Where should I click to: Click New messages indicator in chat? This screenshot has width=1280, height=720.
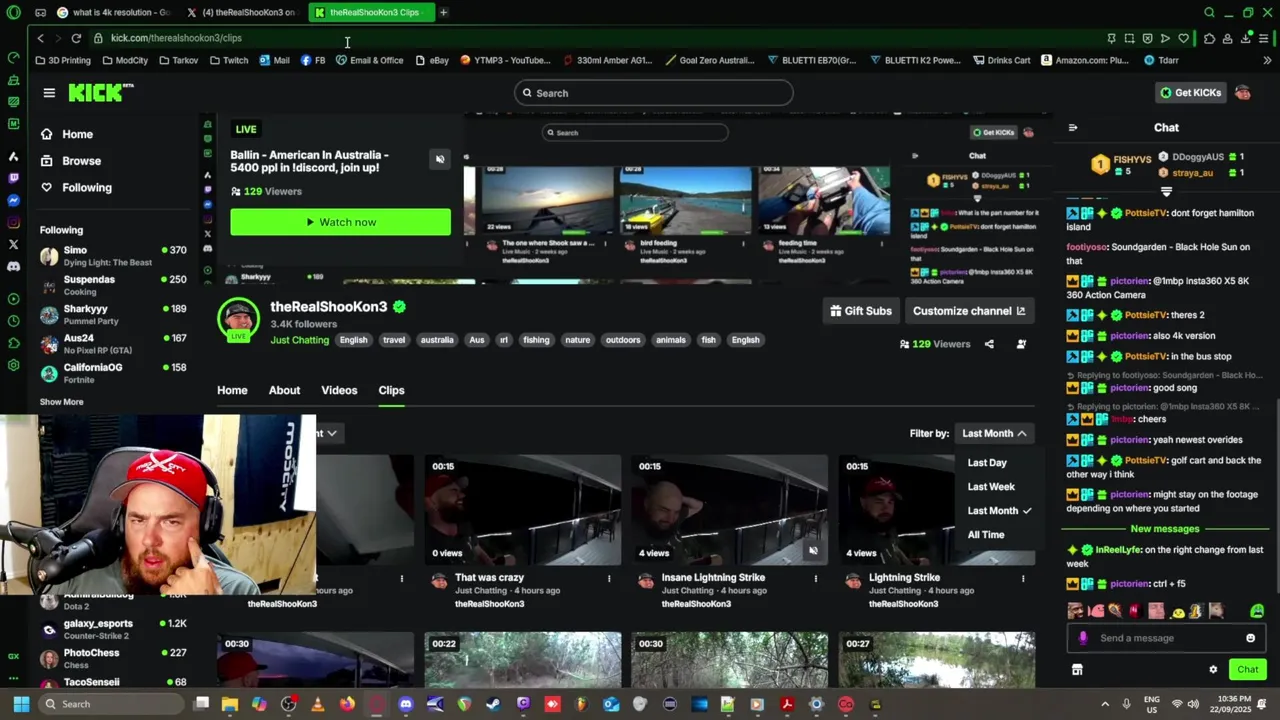(x=1164, y=529)
